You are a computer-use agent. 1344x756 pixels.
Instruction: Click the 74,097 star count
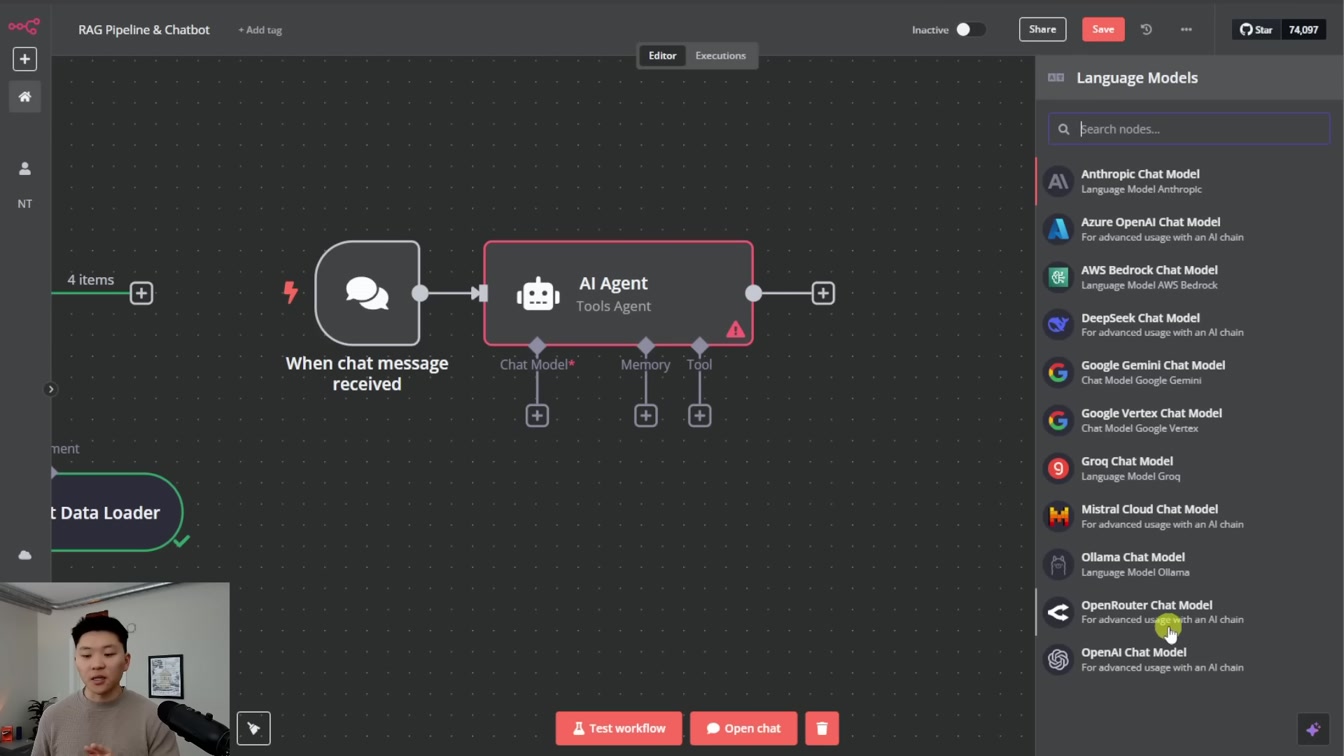pyautogui.click(x=1303, y=30)
